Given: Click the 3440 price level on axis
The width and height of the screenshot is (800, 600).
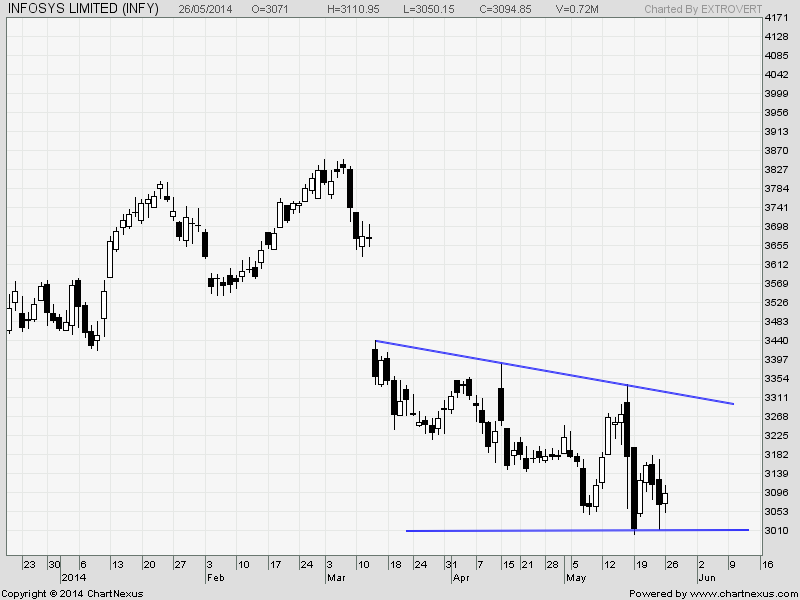Looking at the screenshot, I should (777, 341).
